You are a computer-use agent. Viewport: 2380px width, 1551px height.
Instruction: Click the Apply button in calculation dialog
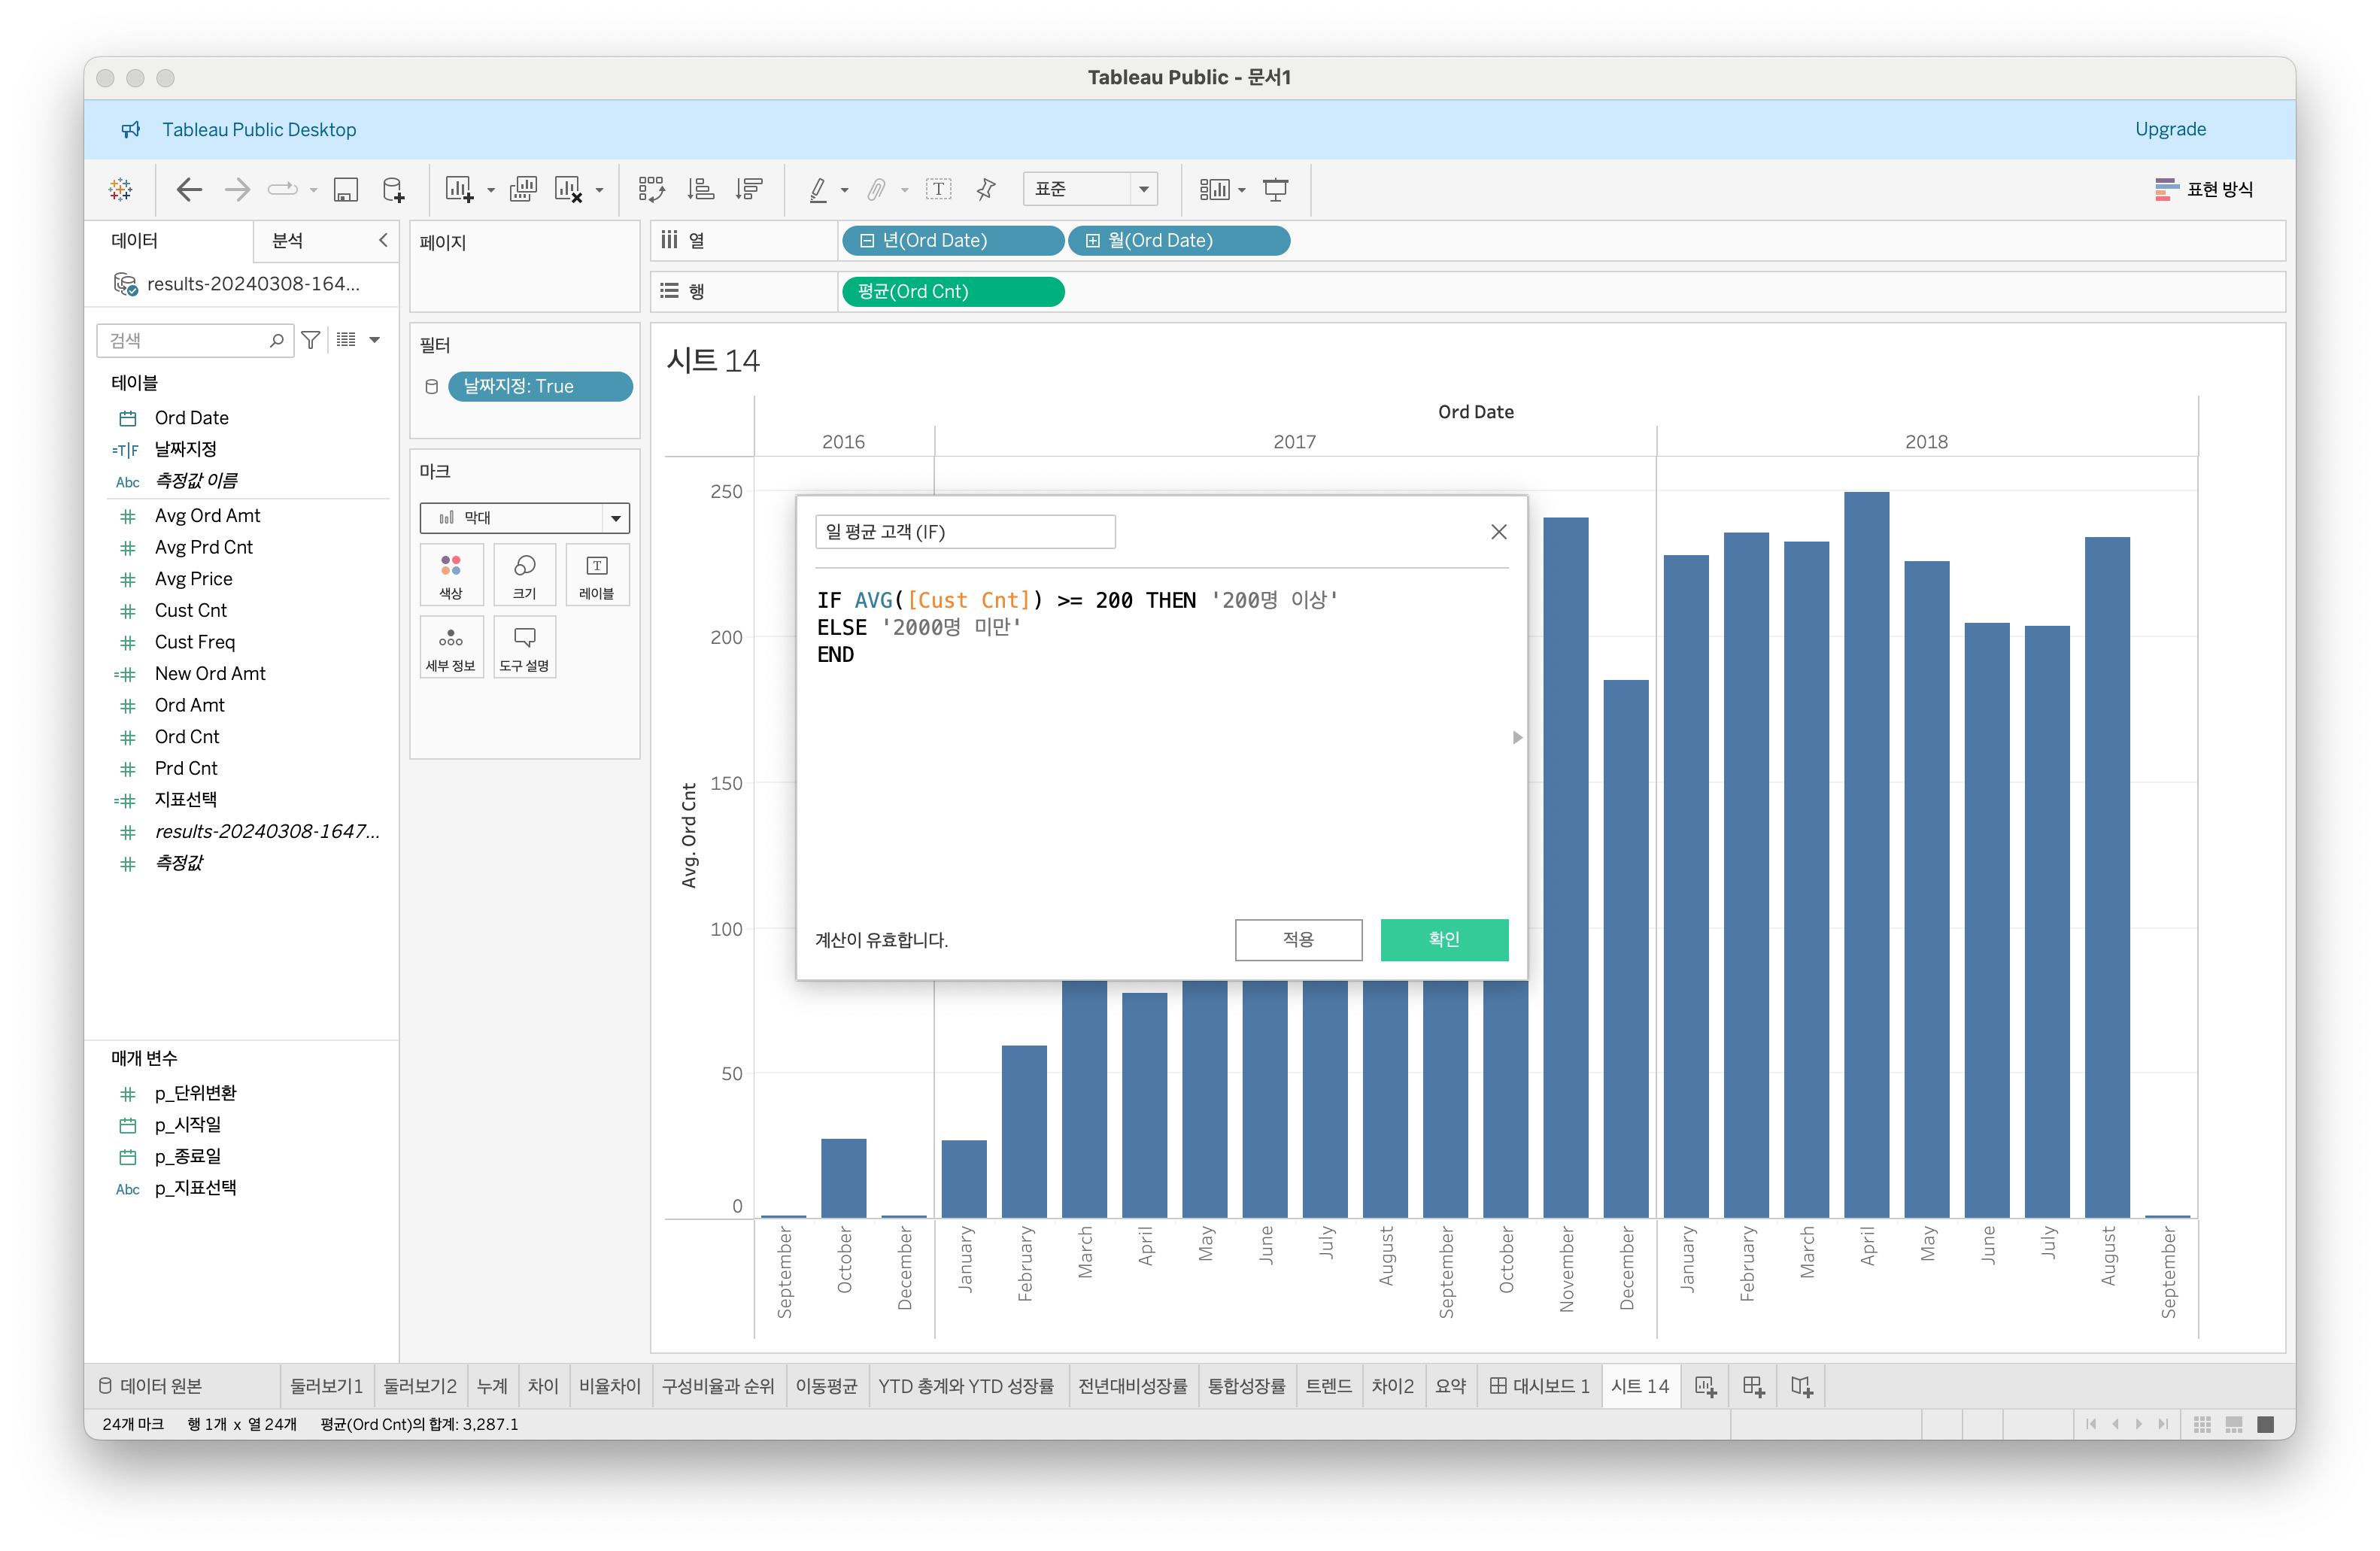pos(1298,939)
